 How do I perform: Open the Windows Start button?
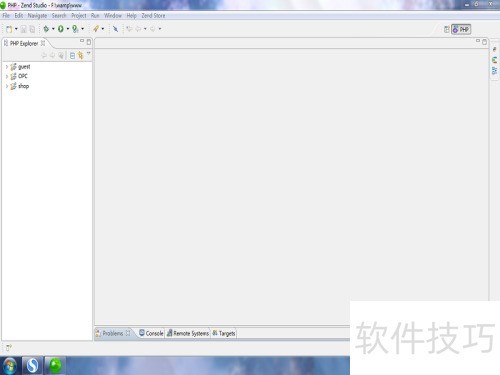[x=10, y=366]
